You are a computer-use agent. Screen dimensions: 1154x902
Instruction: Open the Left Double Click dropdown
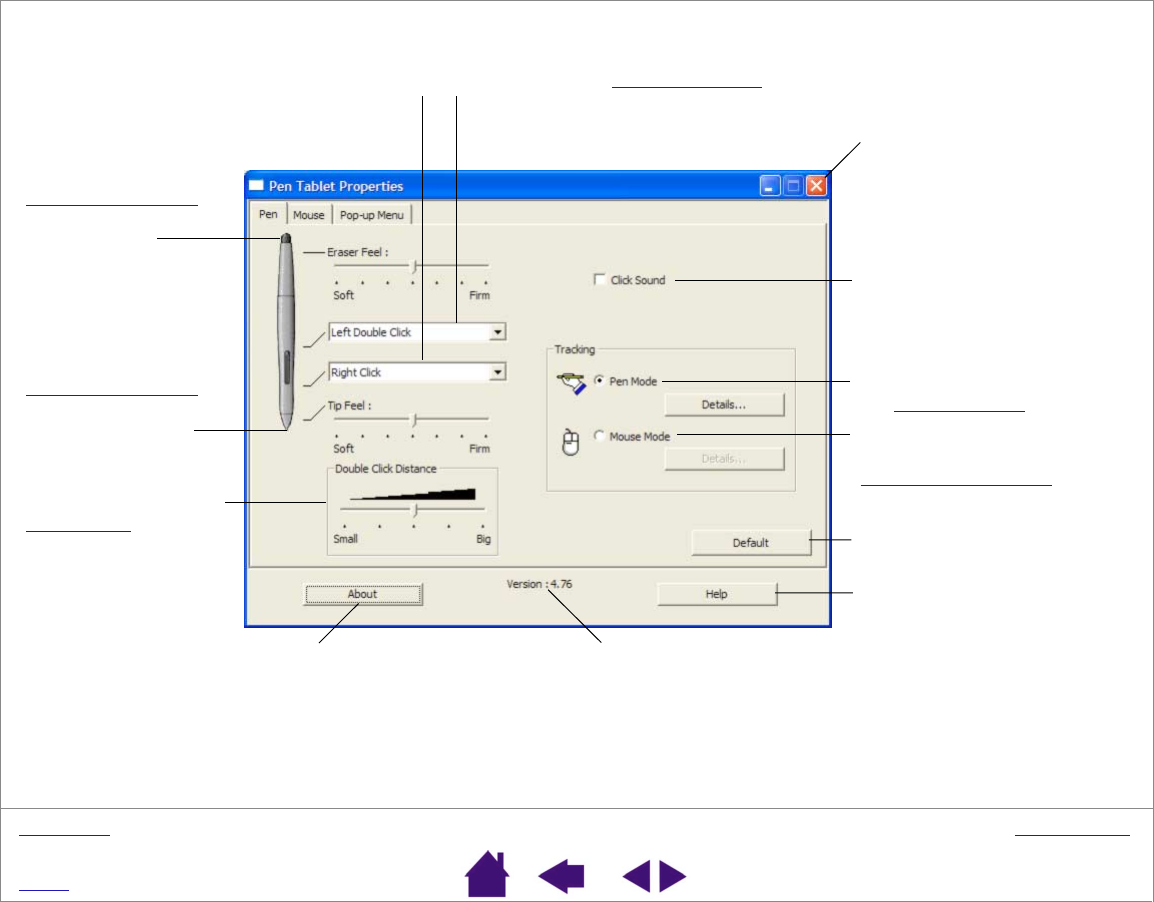(417, 333)
